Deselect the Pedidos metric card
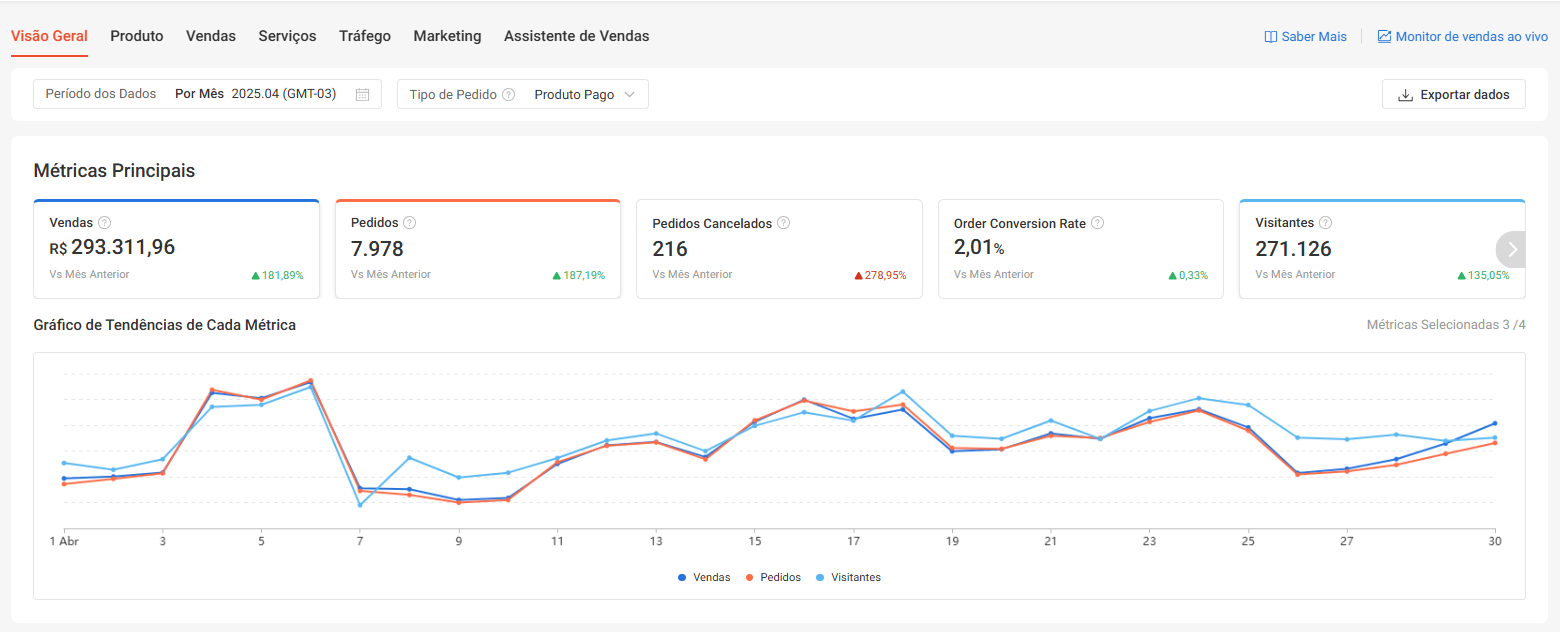 (478, 250)
